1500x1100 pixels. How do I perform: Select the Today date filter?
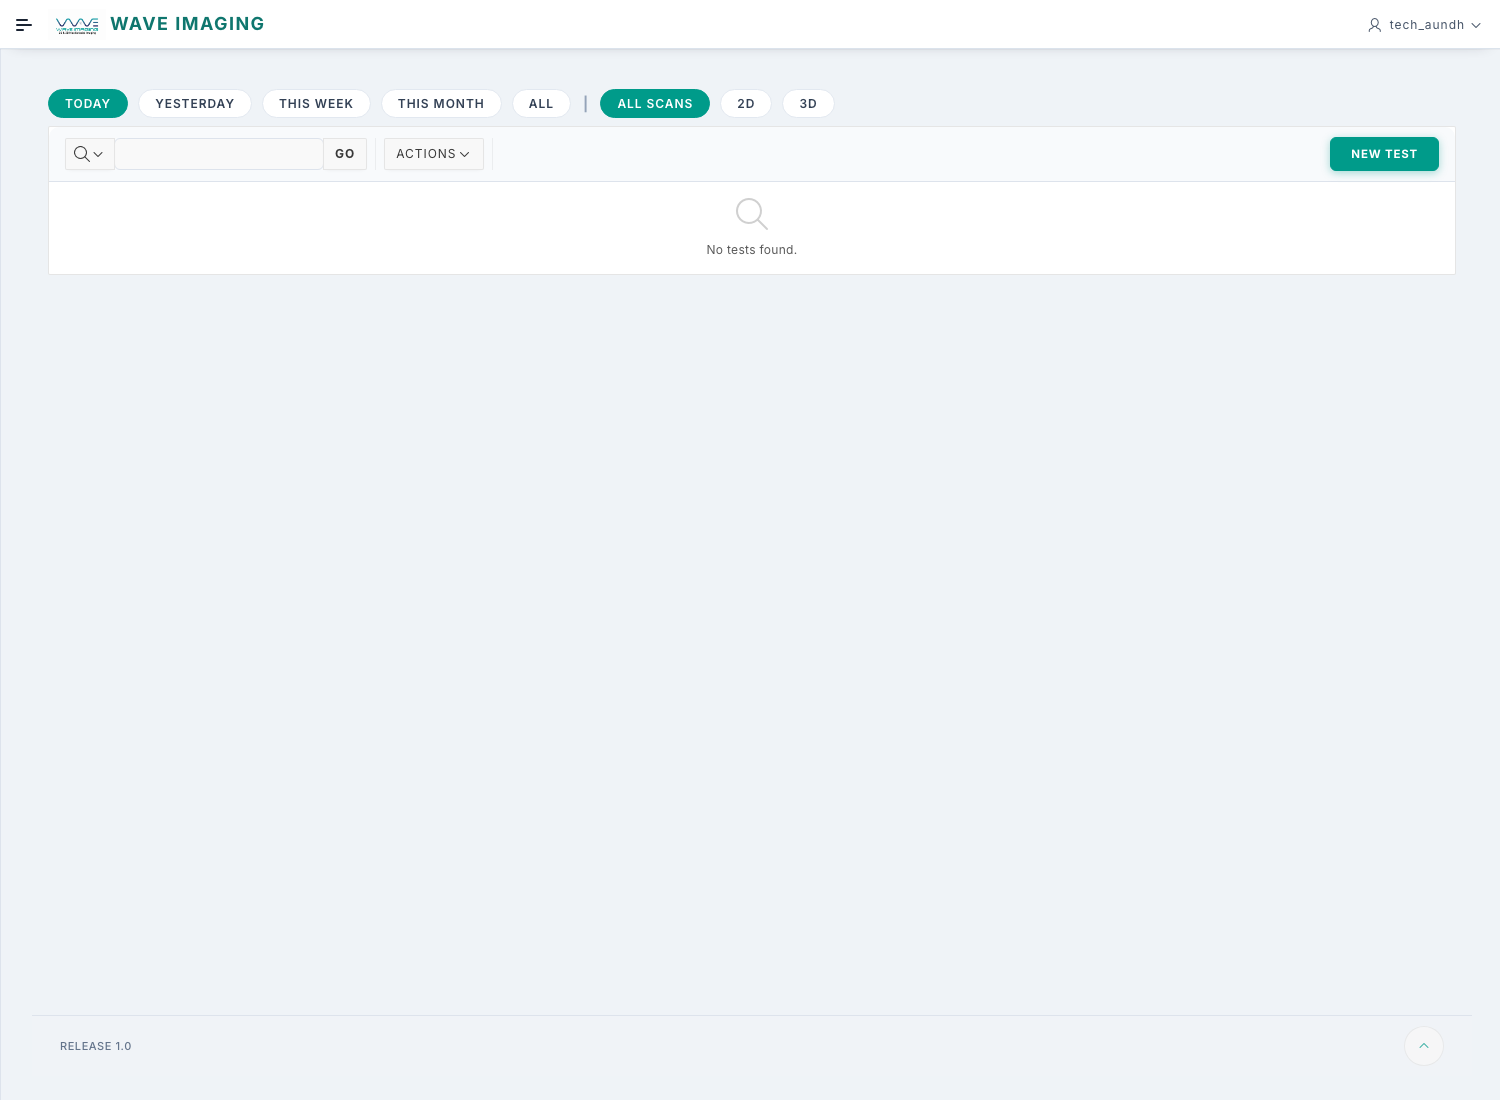88,104
